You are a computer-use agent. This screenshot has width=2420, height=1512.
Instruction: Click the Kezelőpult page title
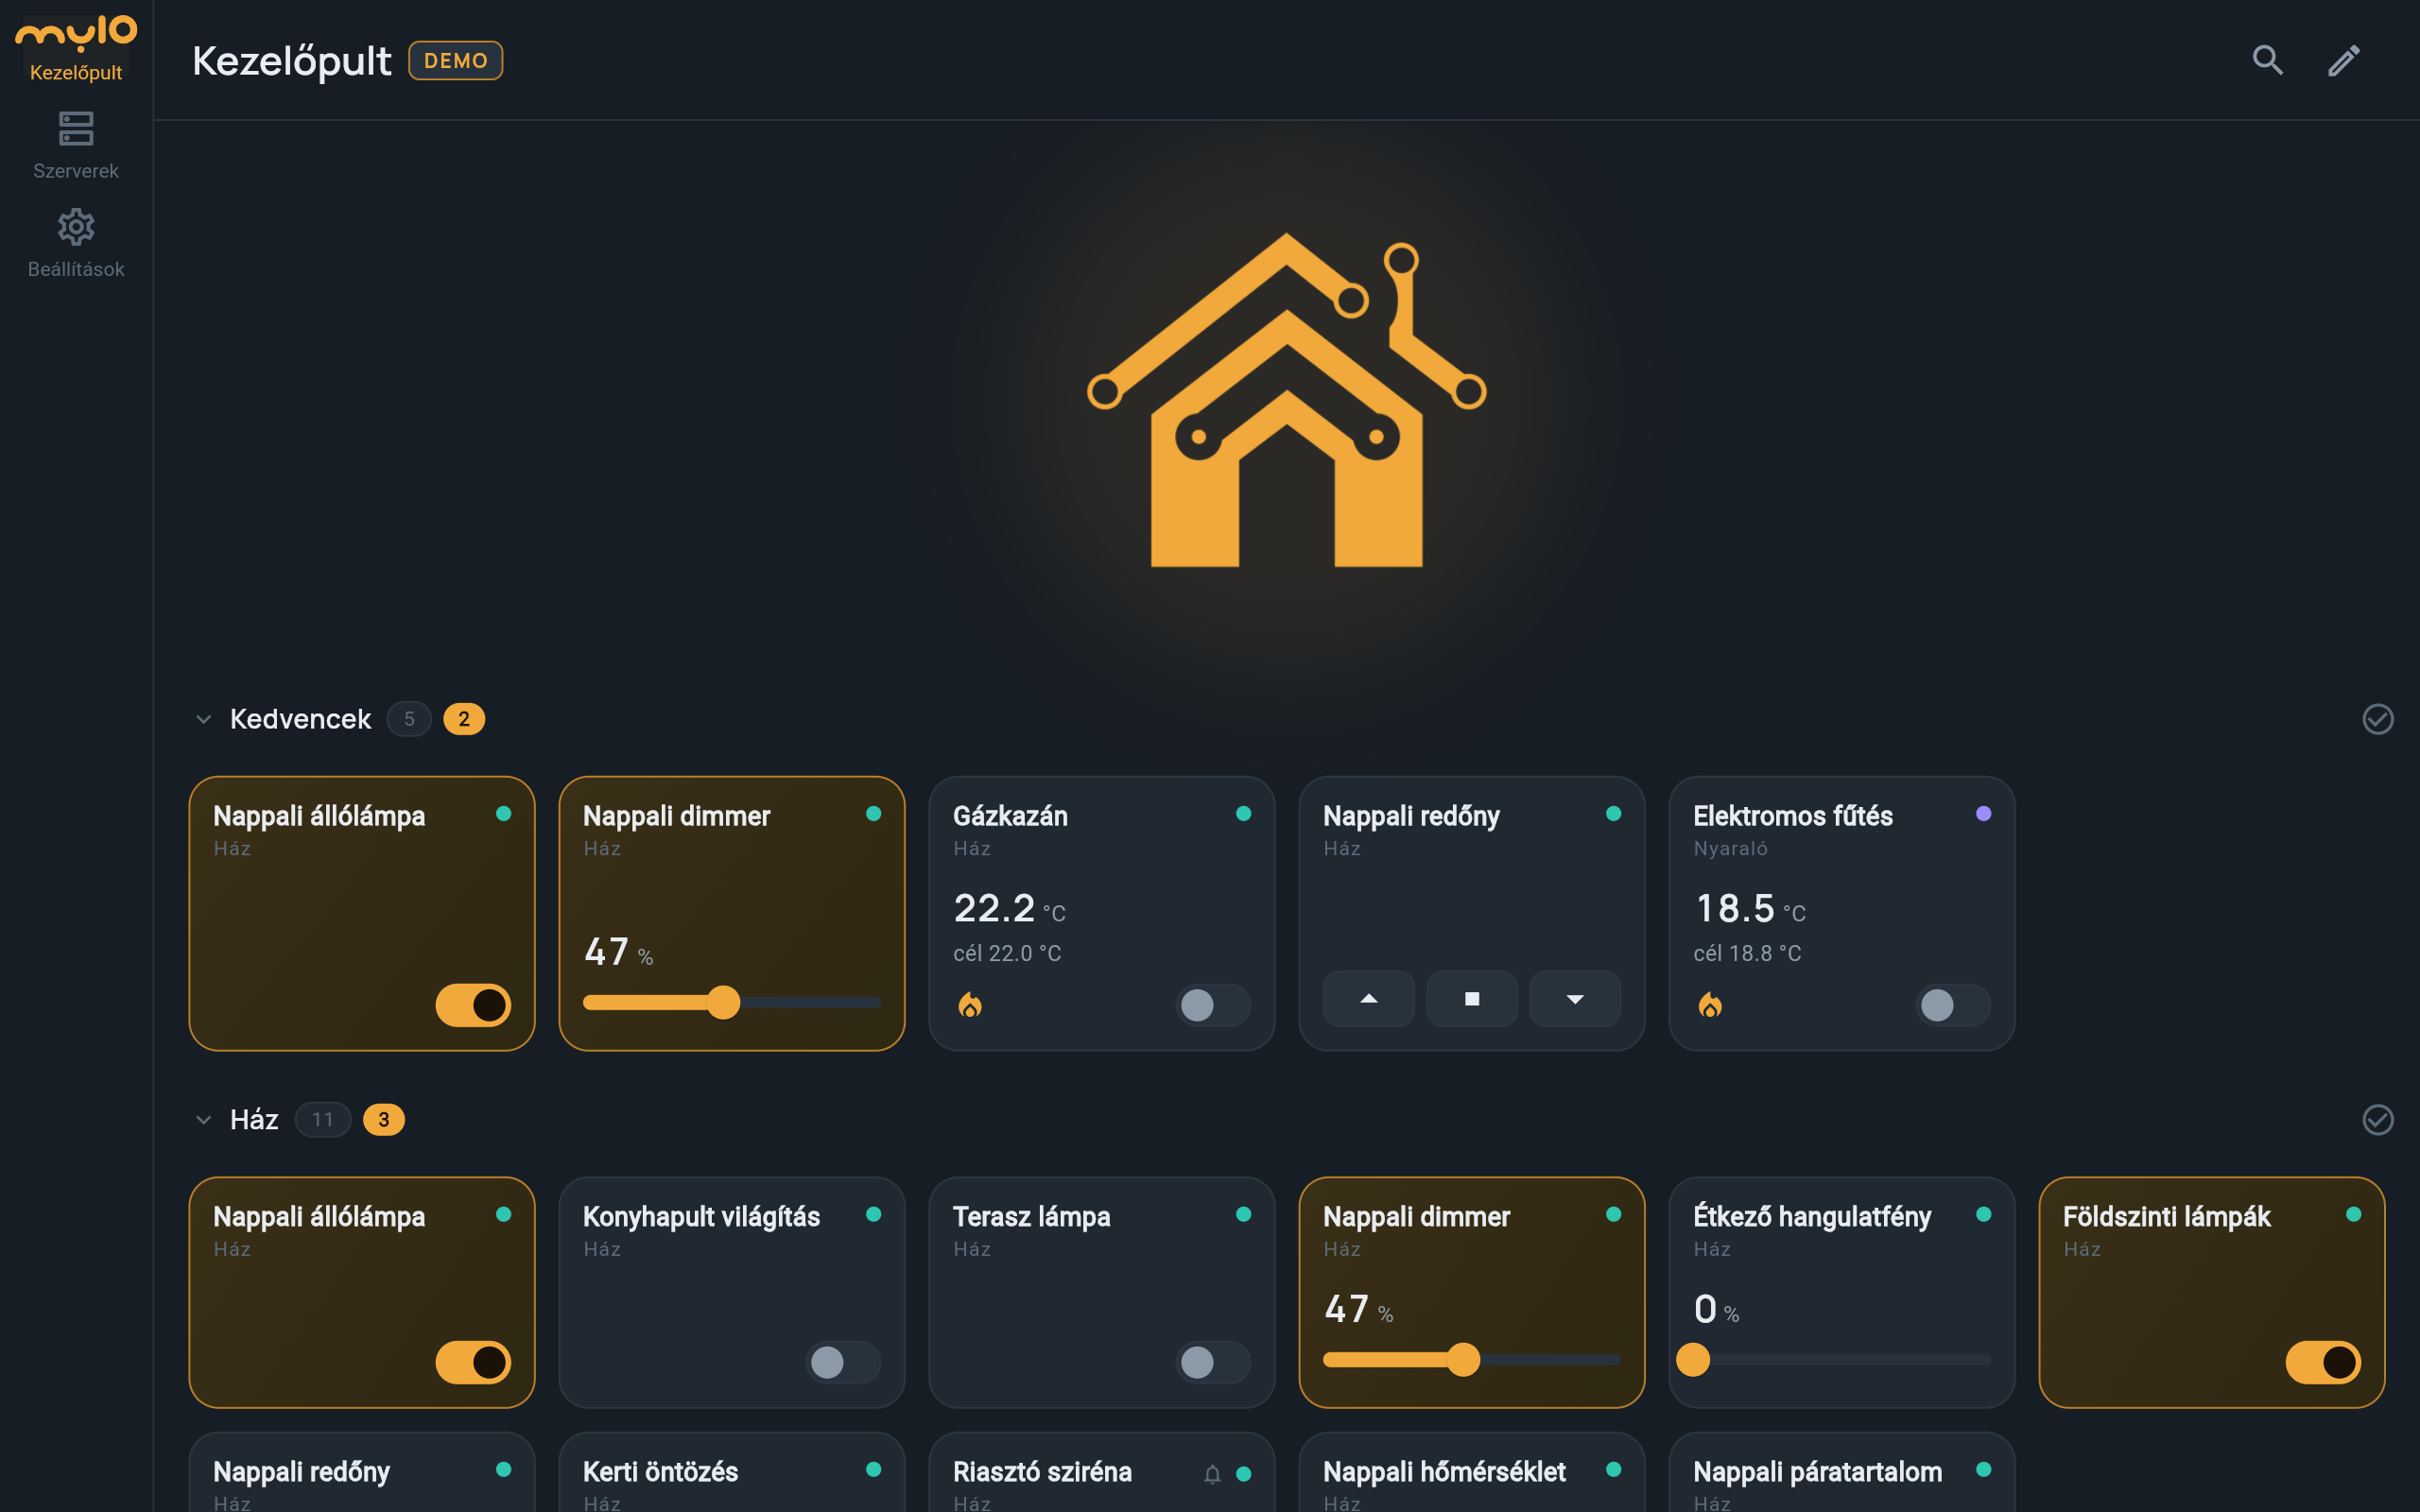click(x=291, y=61)
